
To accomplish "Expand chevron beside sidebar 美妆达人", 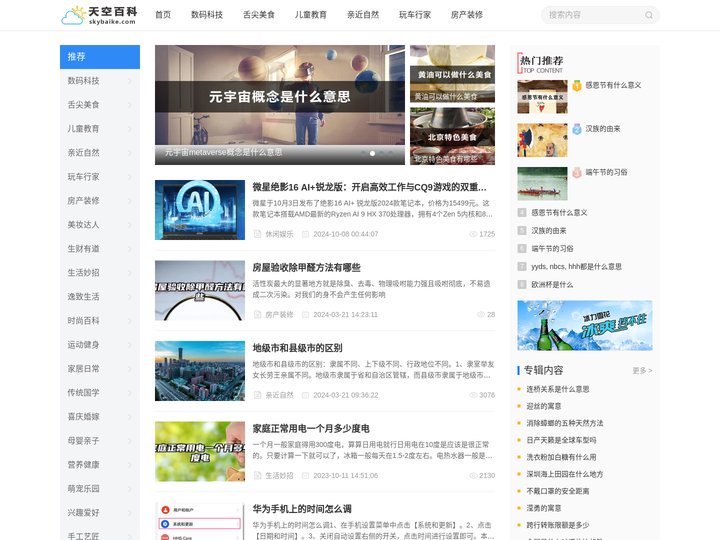I will coord(130,225).
